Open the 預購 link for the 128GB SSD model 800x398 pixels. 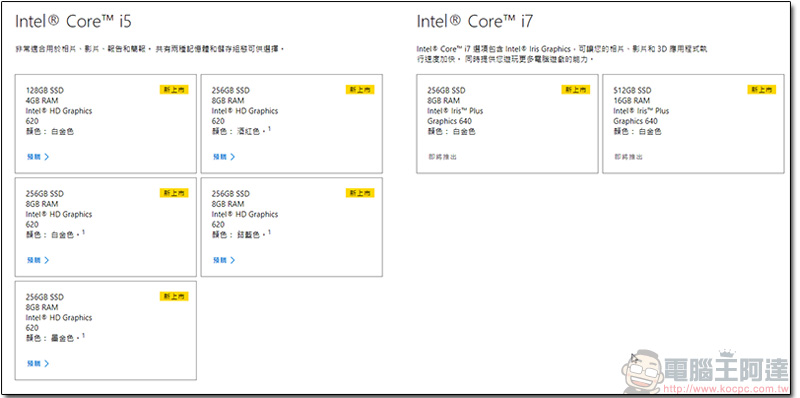[38, 157]
